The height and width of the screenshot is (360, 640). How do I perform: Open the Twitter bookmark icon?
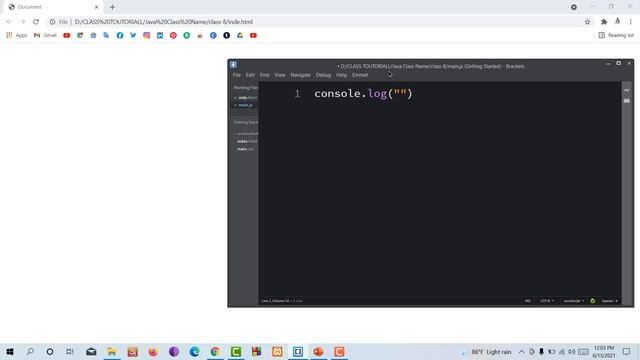coord(133,36)
